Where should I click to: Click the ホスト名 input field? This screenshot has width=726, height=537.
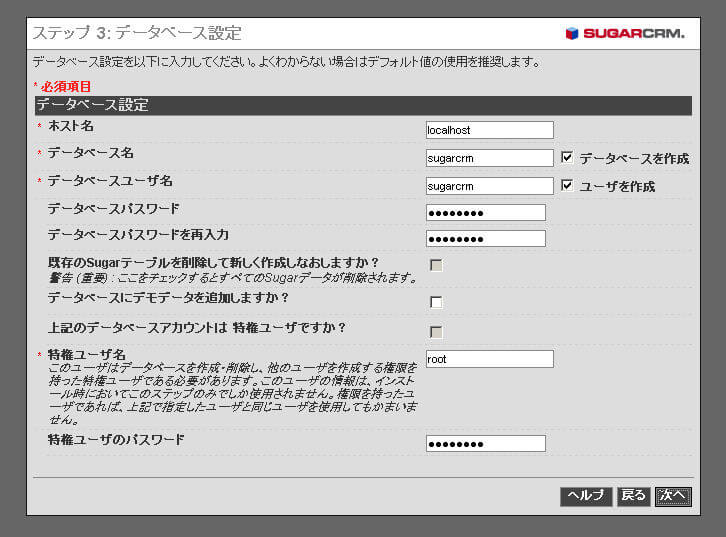489,130
